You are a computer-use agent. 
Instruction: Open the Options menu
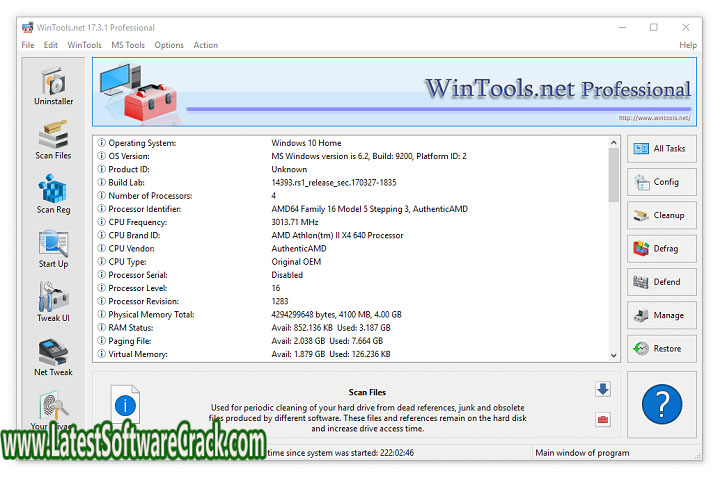tap(169, 45)
